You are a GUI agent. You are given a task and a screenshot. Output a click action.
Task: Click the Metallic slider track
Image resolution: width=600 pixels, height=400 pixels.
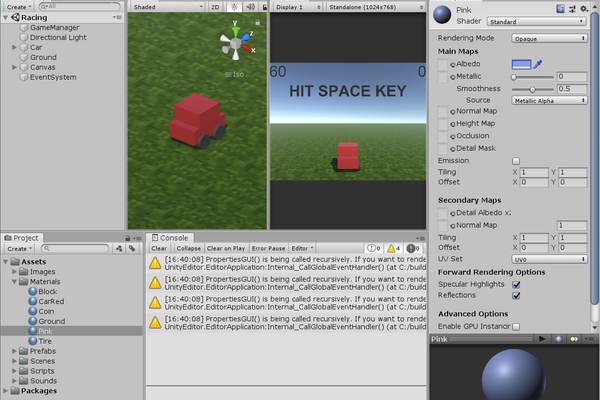[533, 77]
